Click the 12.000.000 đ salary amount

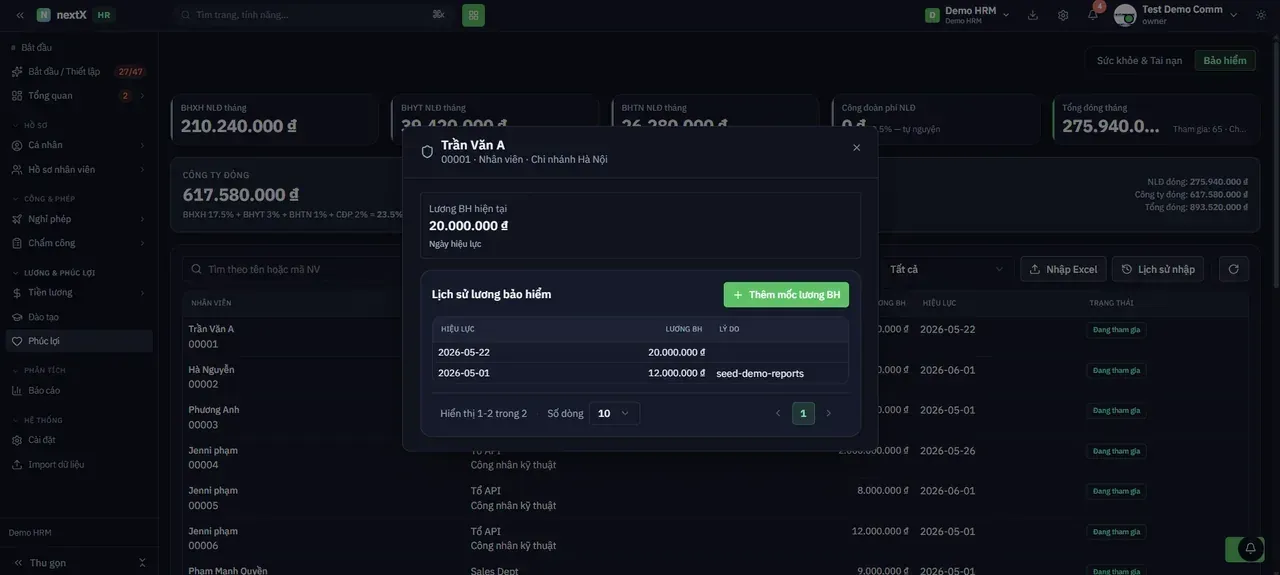click(676, 373)
